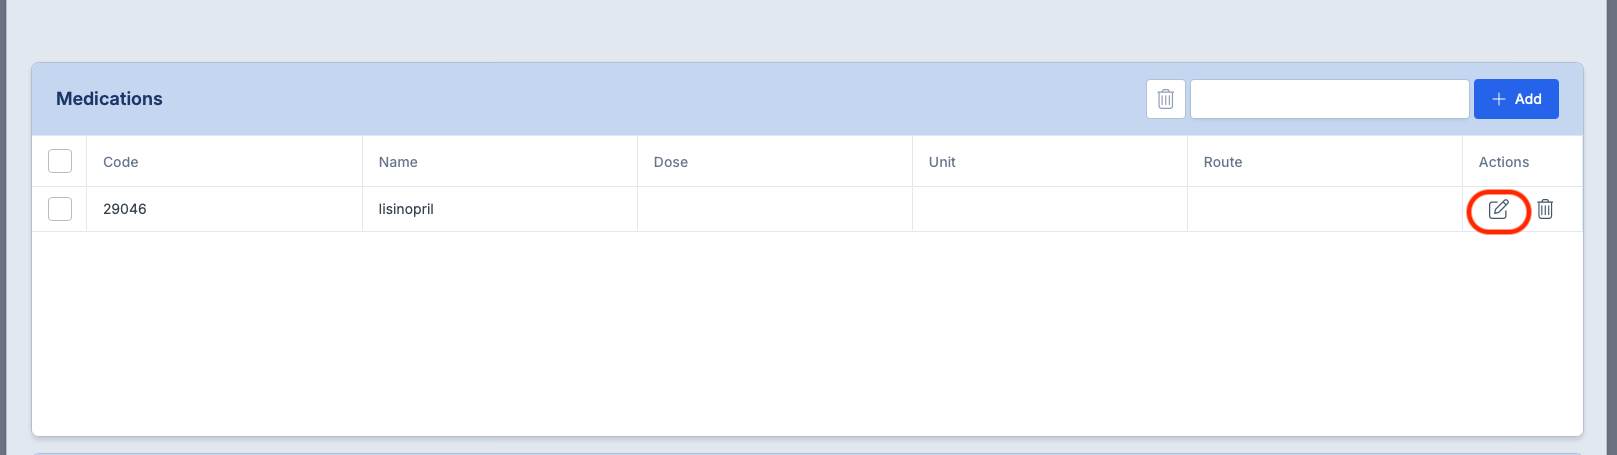Image resolution: width=1617 pixels, height=455 pixels.
Task: Click the Name column header
Action: [x=398, y=162]
